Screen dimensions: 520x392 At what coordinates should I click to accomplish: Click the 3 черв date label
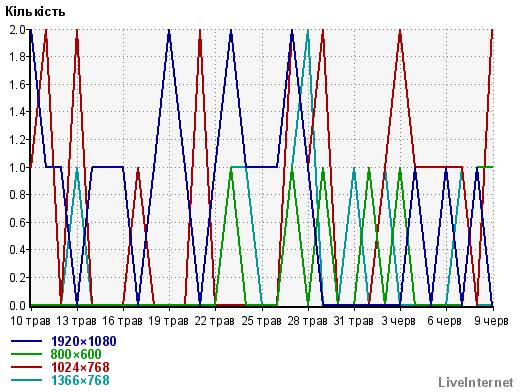pyautogui.click(x=399, y=321)
